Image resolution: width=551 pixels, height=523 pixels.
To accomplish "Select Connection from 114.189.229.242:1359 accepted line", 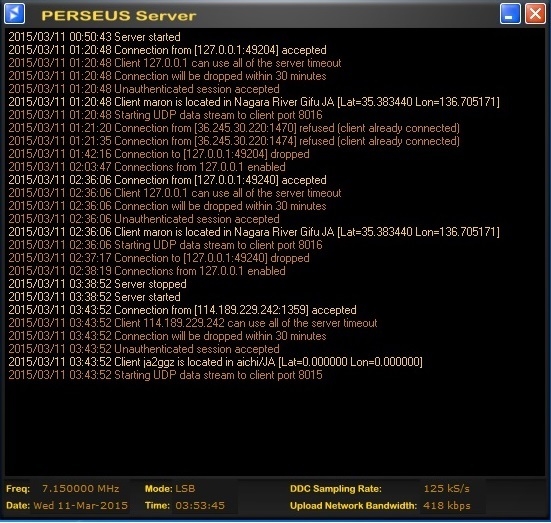I will coord(182,310).
